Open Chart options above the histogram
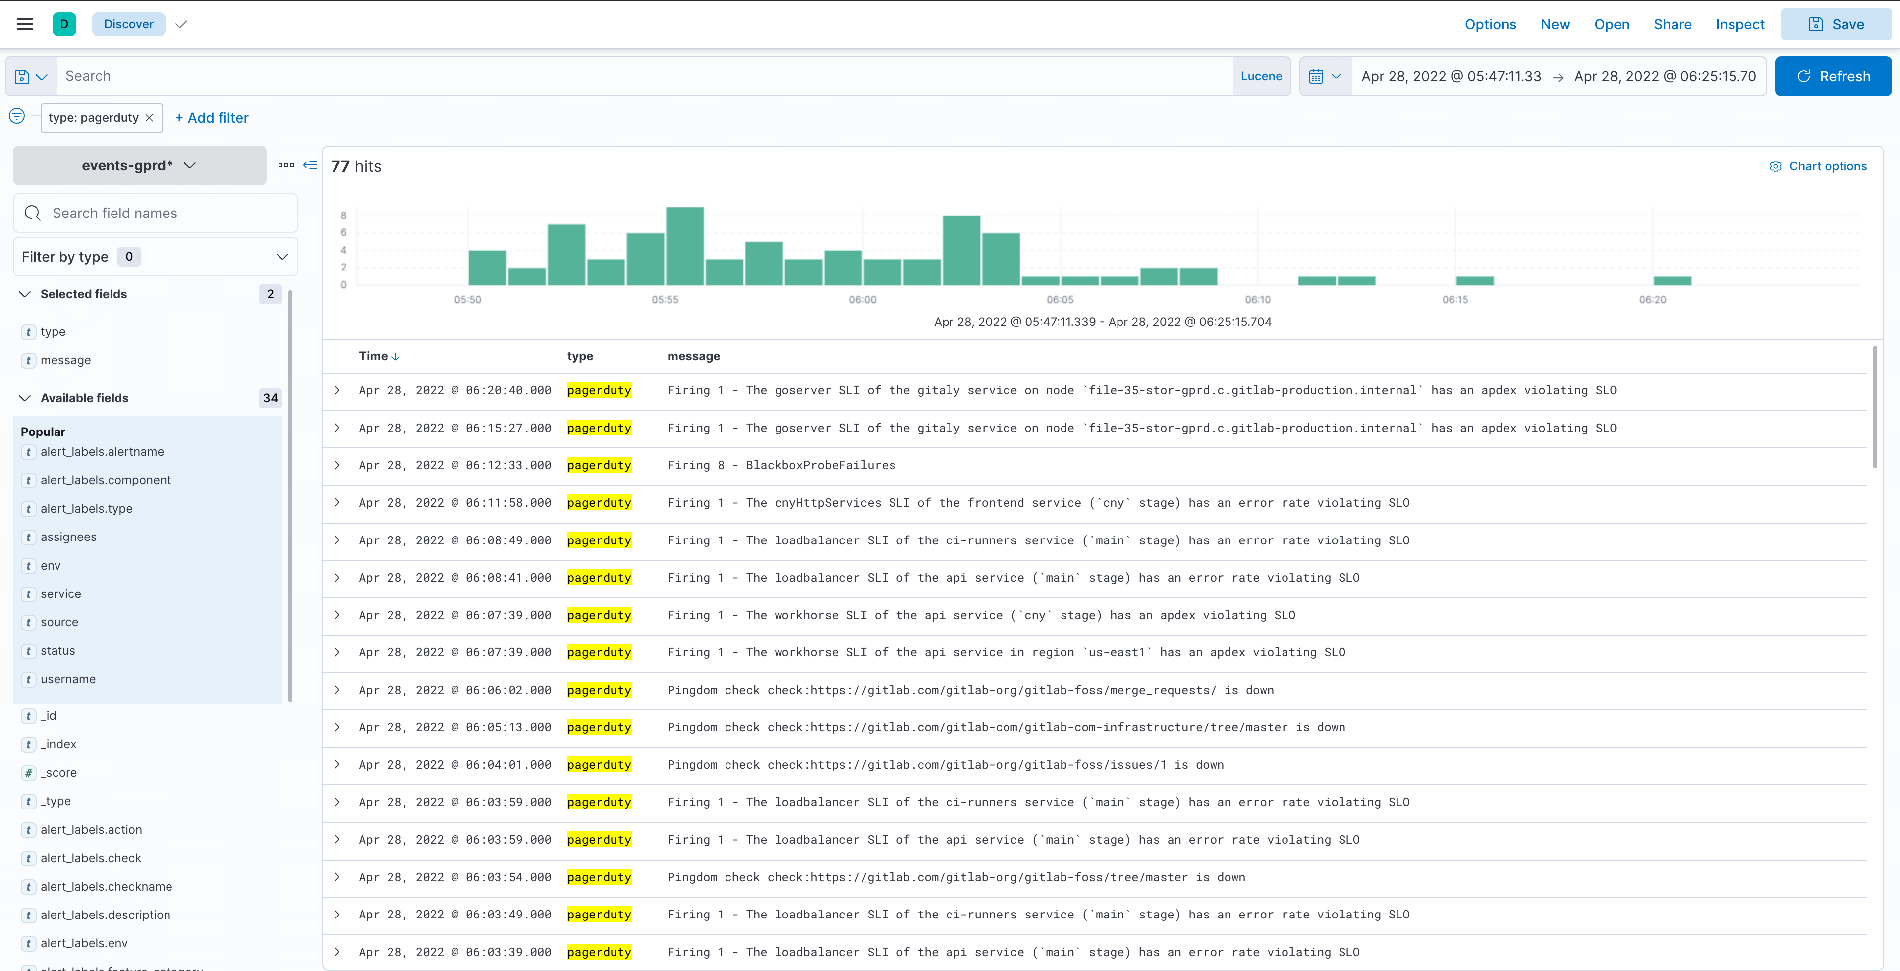This screenshot has width=1900, height=971. click(x=1818, y=166)
